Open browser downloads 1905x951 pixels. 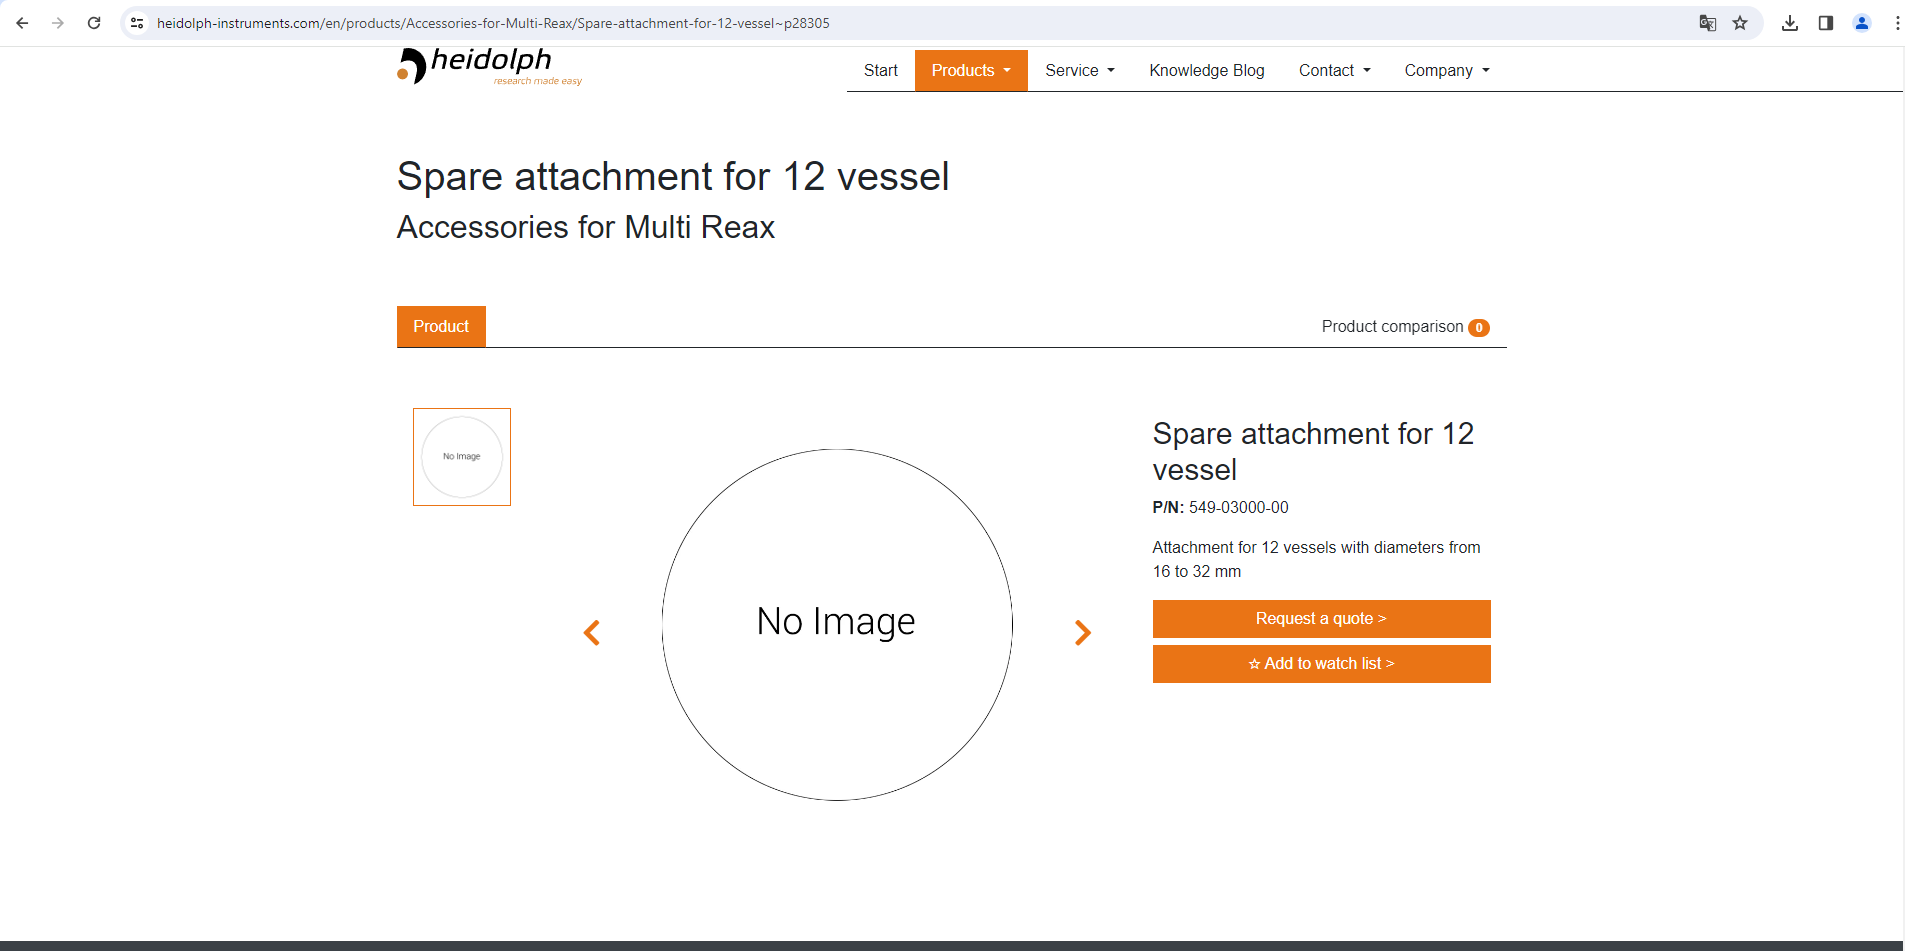click(x=1790, y=23)
